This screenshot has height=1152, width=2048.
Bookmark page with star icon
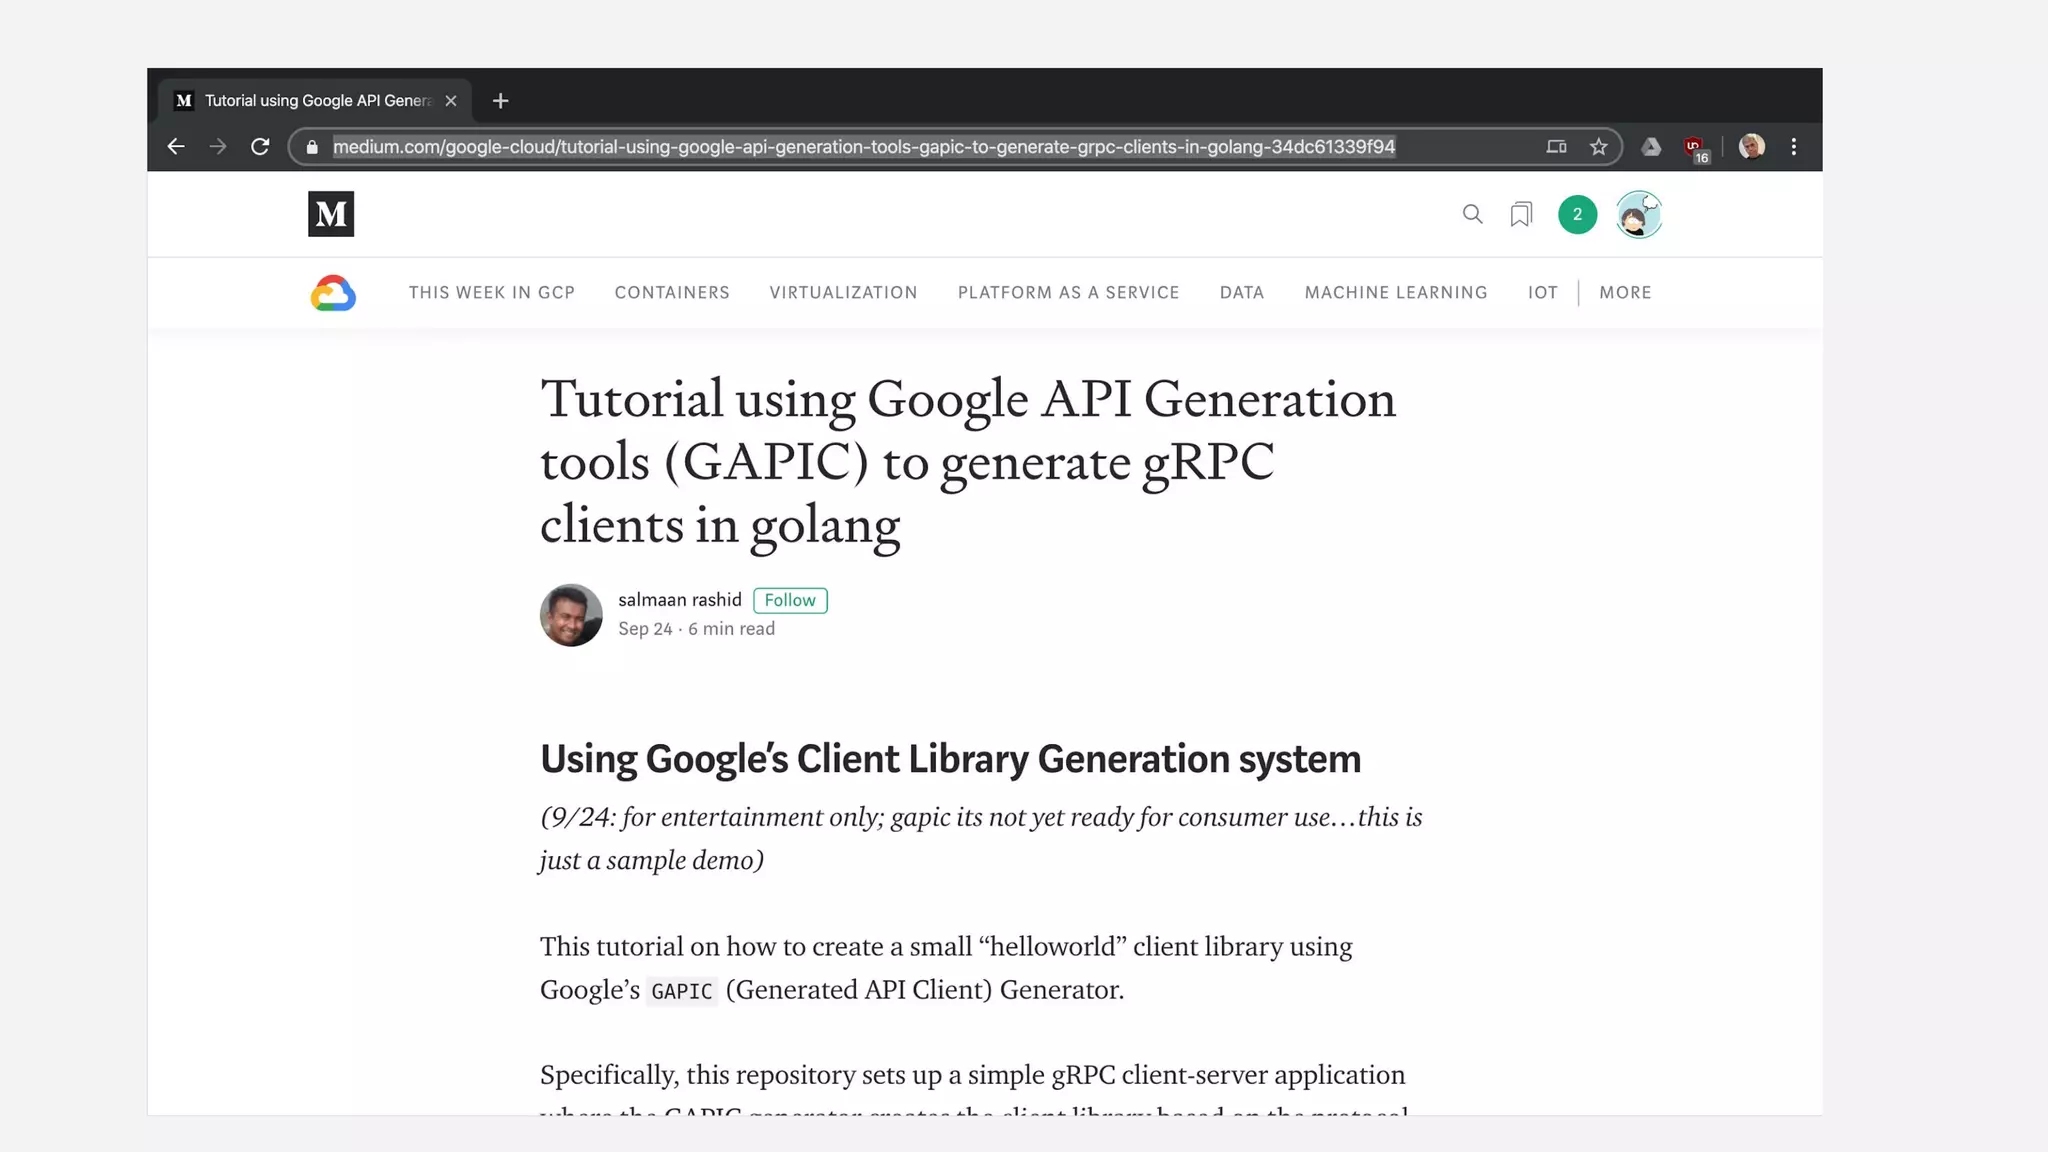coord(1598,147)
